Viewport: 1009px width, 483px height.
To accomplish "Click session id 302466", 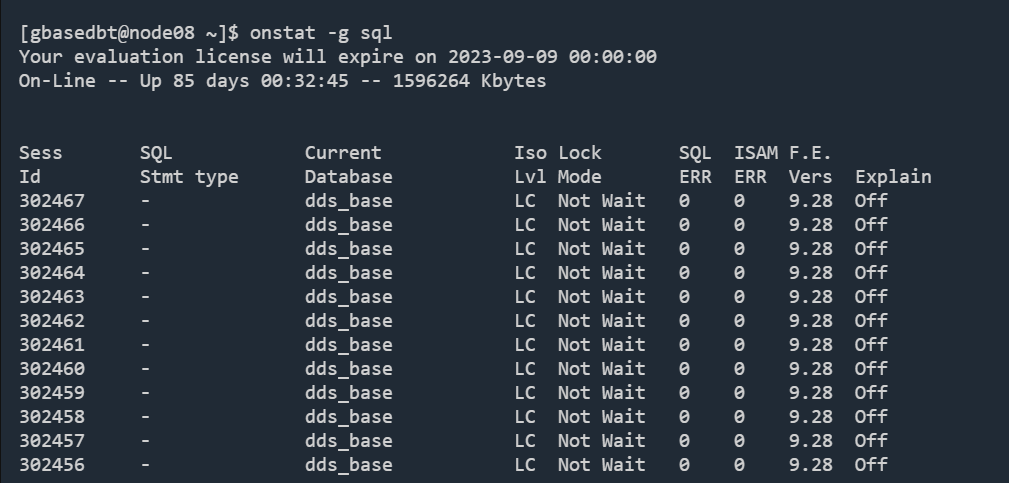I will pyautogui.click(x=52, y=224).
